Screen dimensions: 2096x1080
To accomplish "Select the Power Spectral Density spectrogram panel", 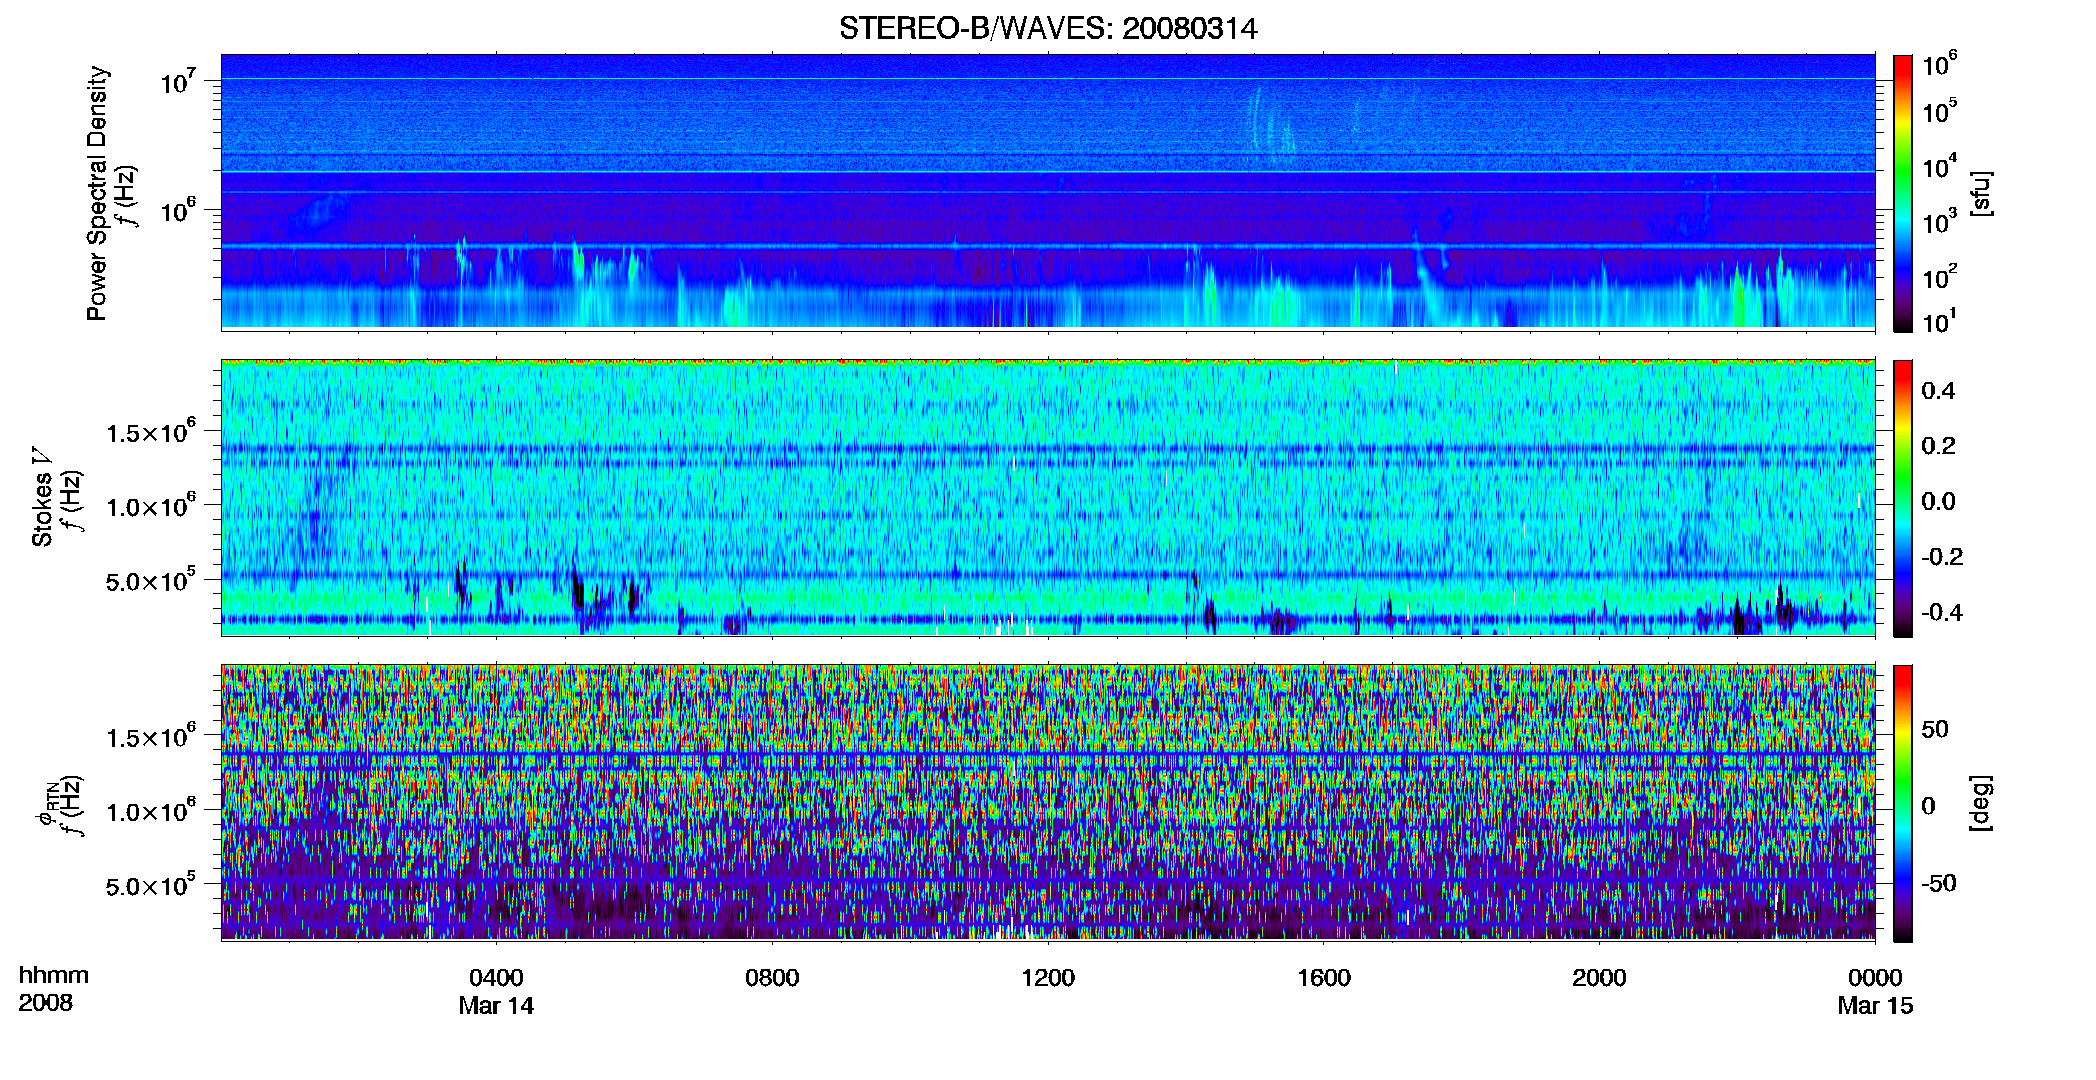I will (1048, 191).
